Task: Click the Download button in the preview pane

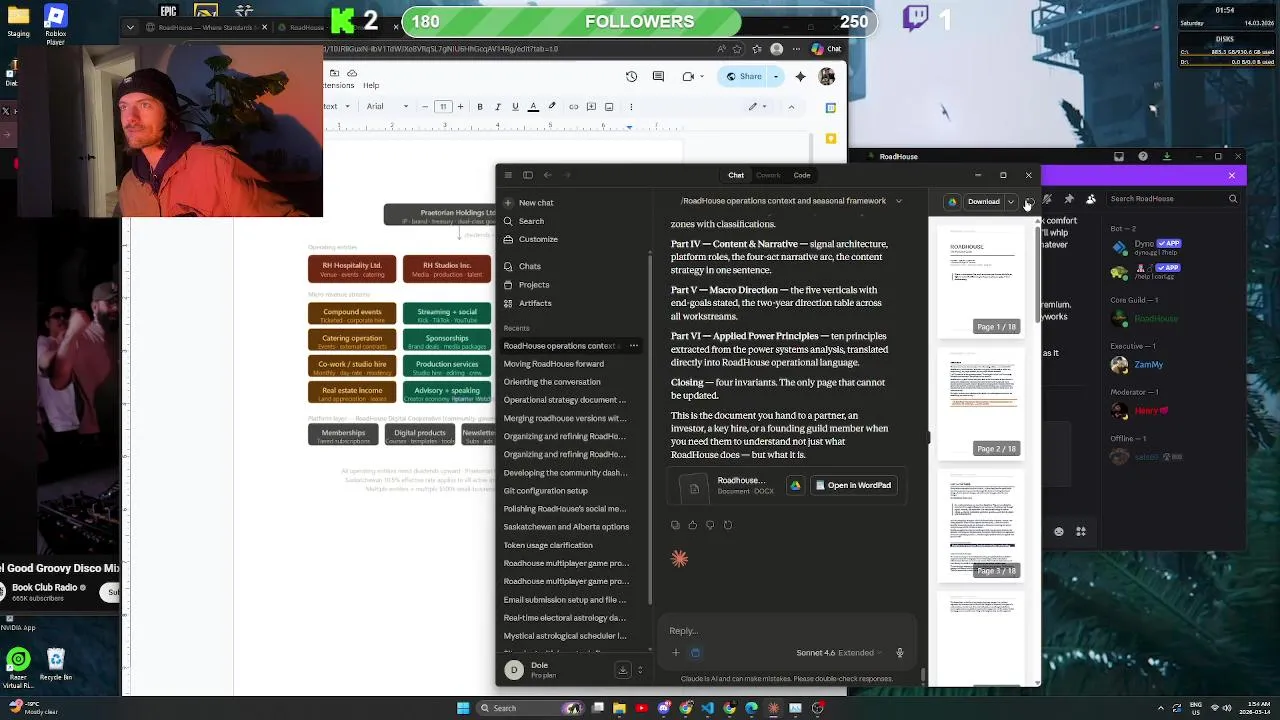Action: click(983, 202)
